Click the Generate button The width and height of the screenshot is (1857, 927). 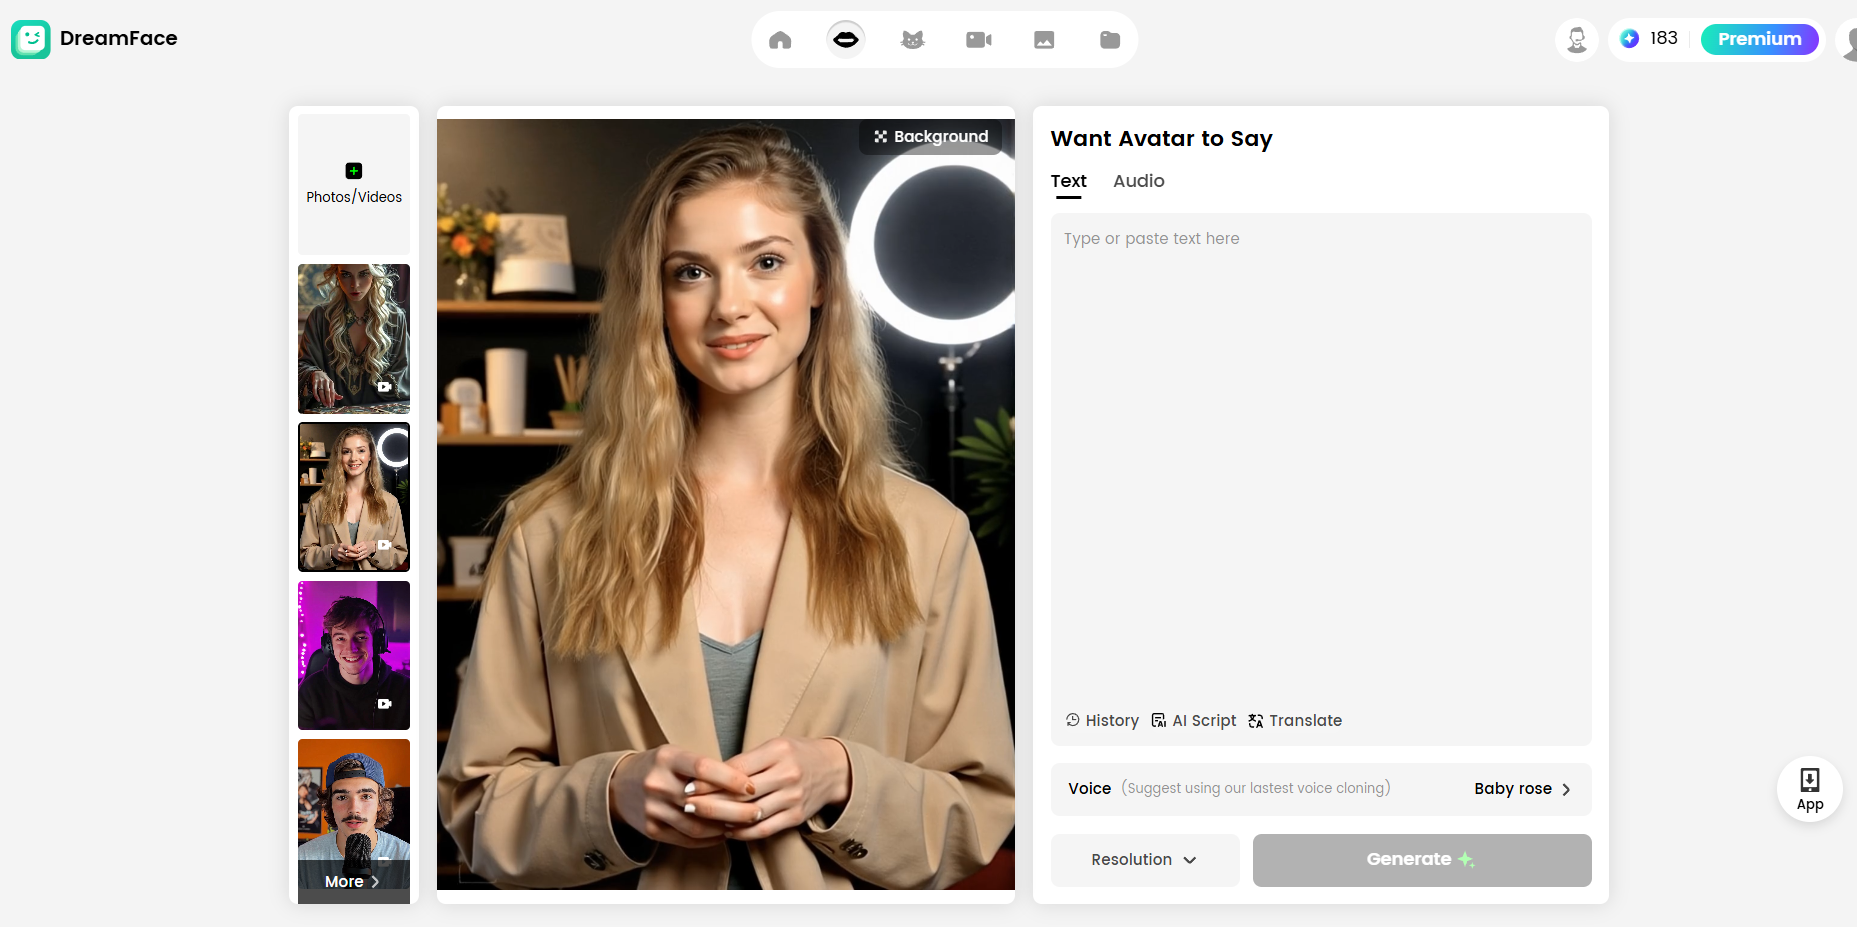[1421, 859]
